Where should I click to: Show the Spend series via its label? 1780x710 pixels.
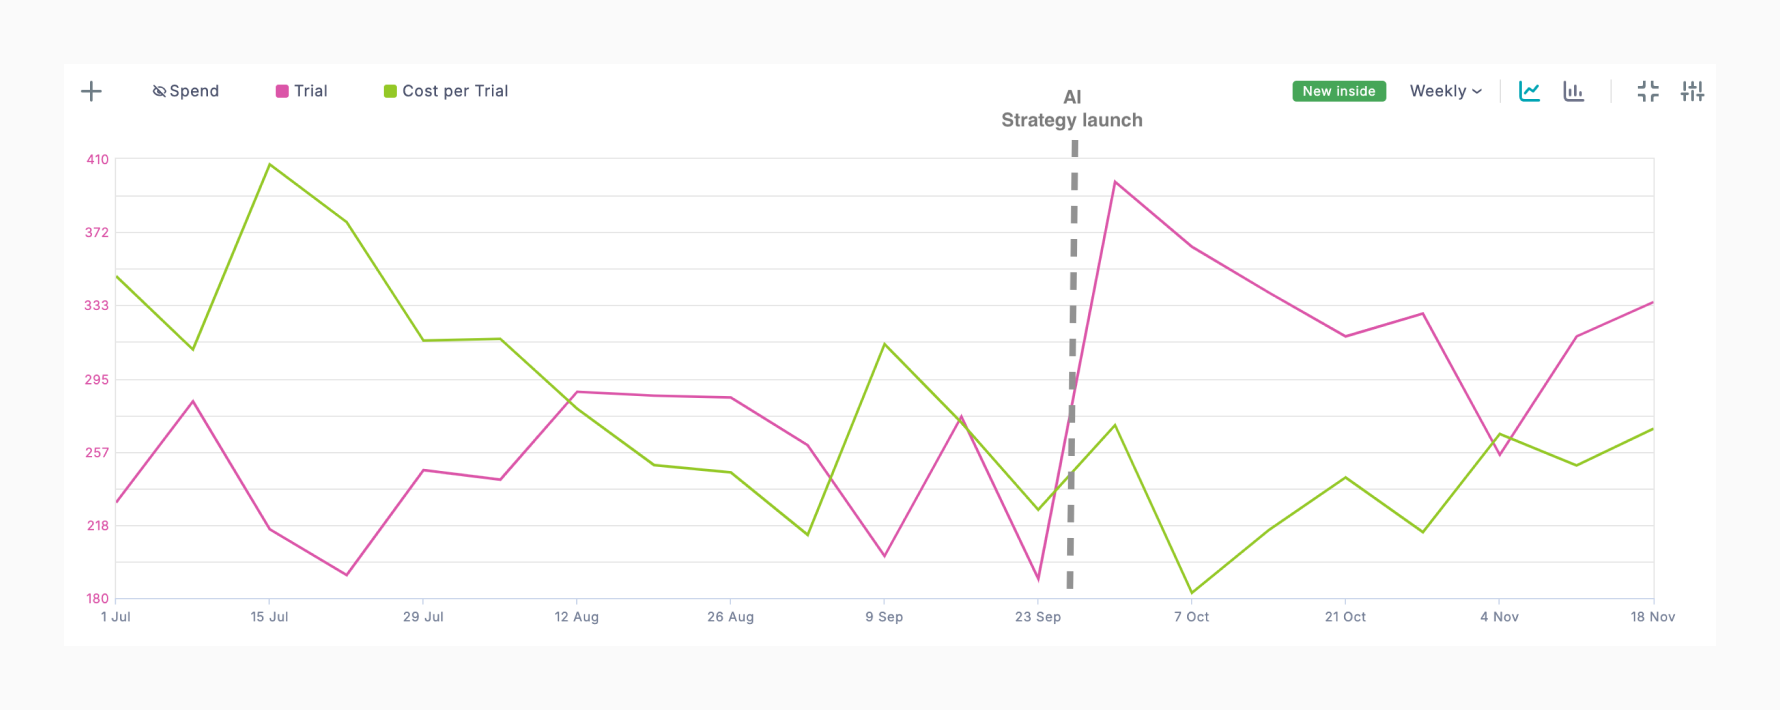(x=194, y=91)
